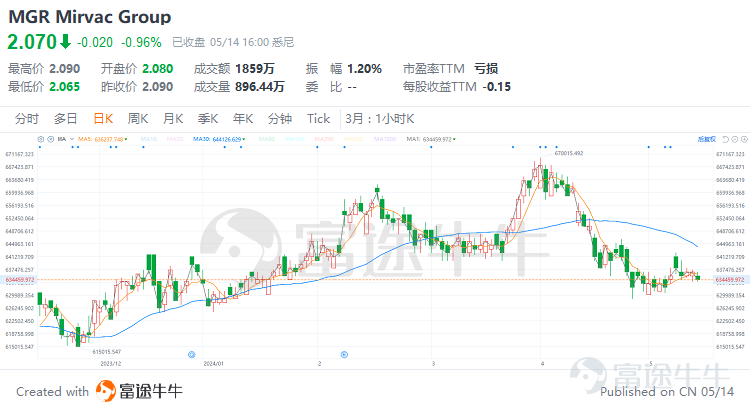Enable the MA60 moving average line
750x412 pixels.
(x=267, y=139)
